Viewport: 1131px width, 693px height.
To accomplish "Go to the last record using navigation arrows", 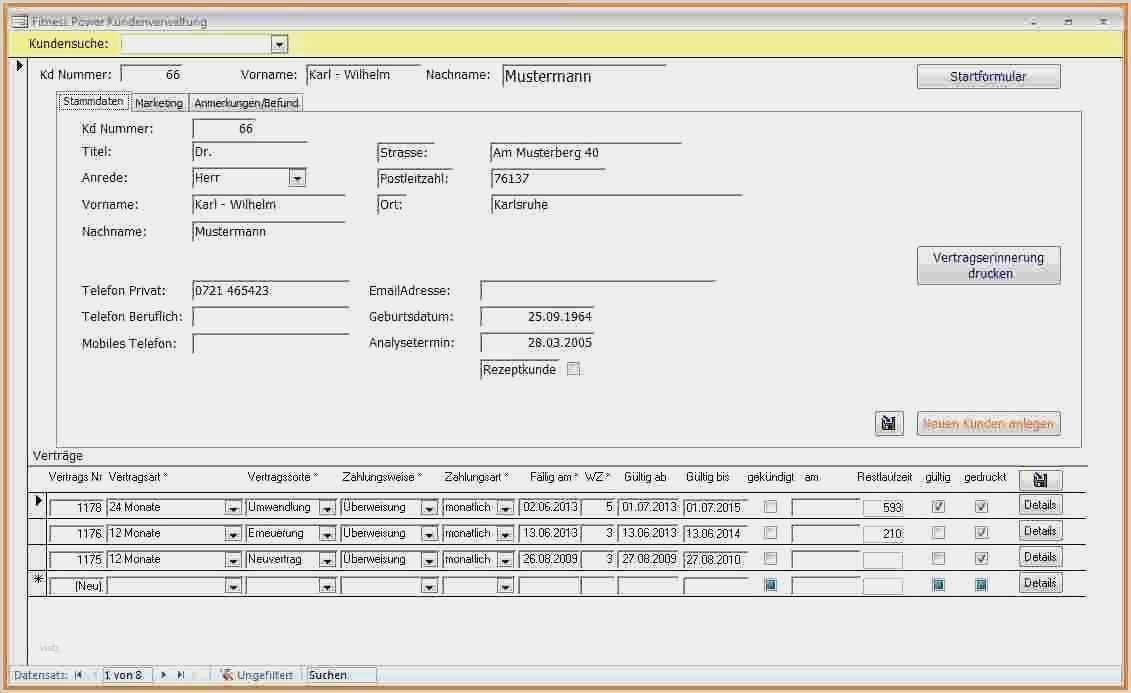I will pos(180,675).
